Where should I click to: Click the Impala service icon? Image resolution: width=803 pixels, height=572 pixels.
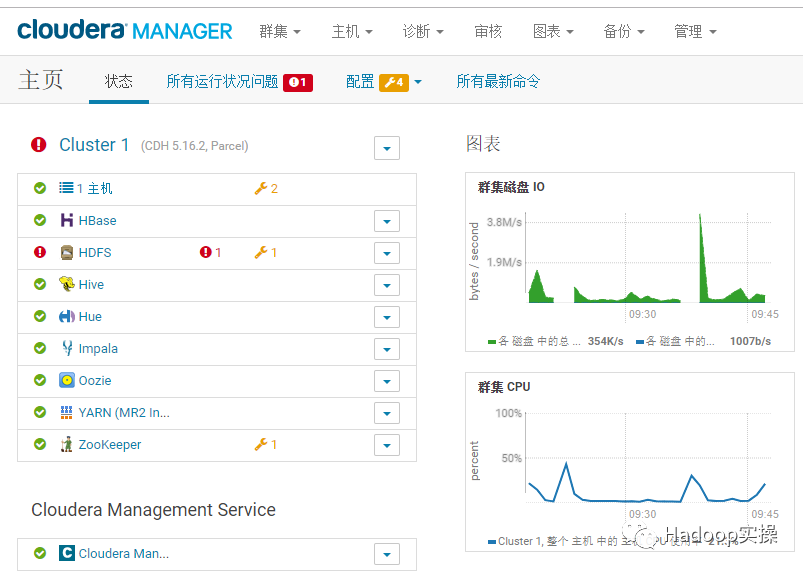[67, 348]
